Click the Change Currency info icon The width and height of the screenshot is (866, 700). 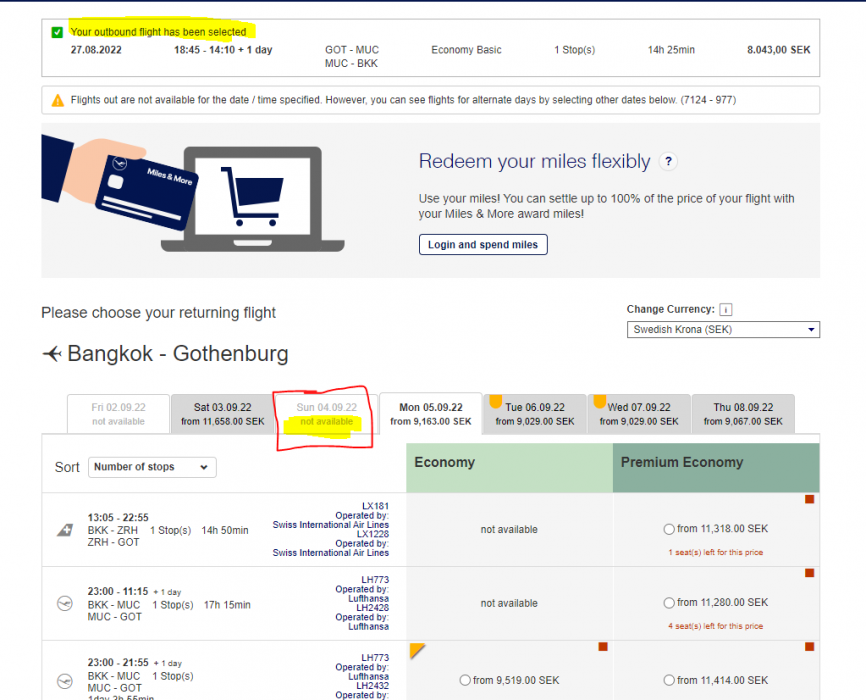[725, 310]
